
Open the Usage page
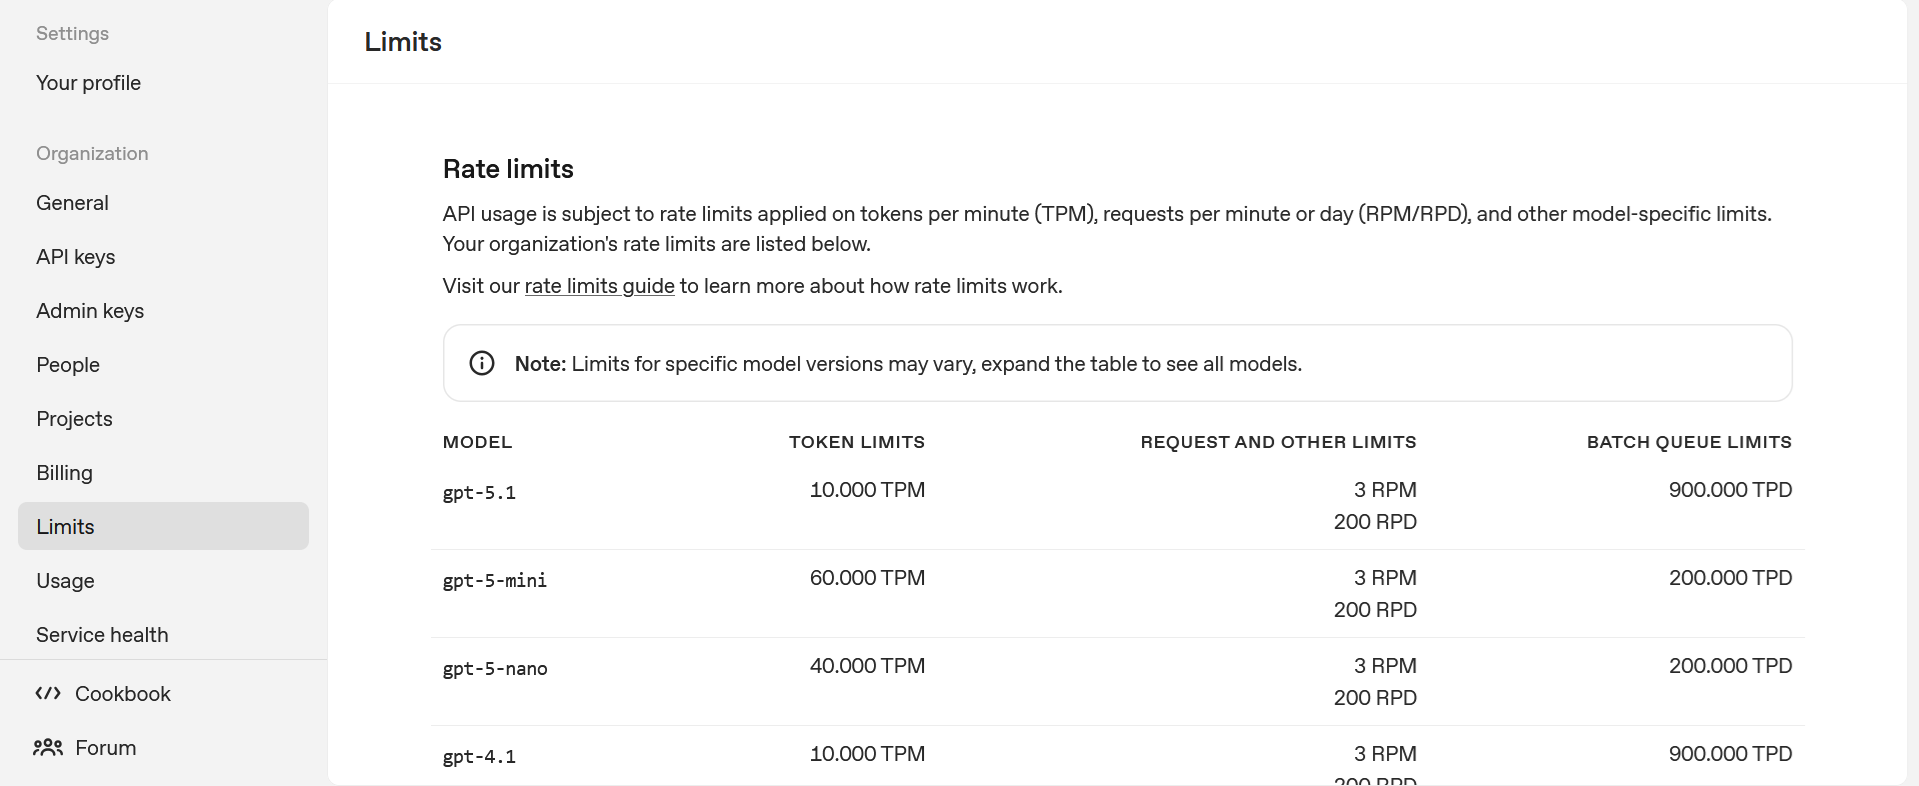[65, 581]
